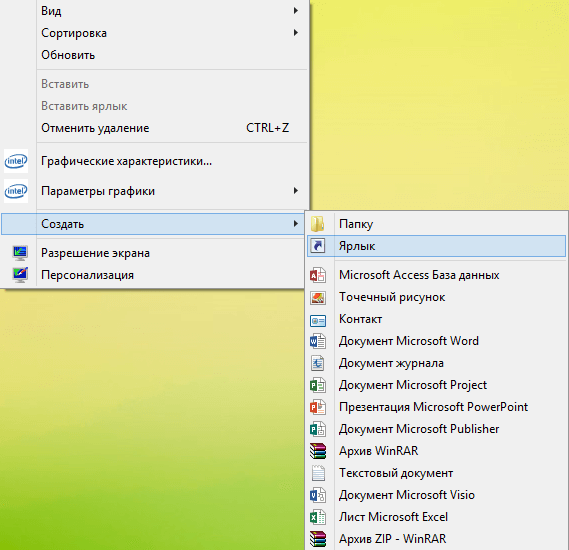The image size is (569, 550).
Task: Create Архив WinRAR
Action: (437, 451)
